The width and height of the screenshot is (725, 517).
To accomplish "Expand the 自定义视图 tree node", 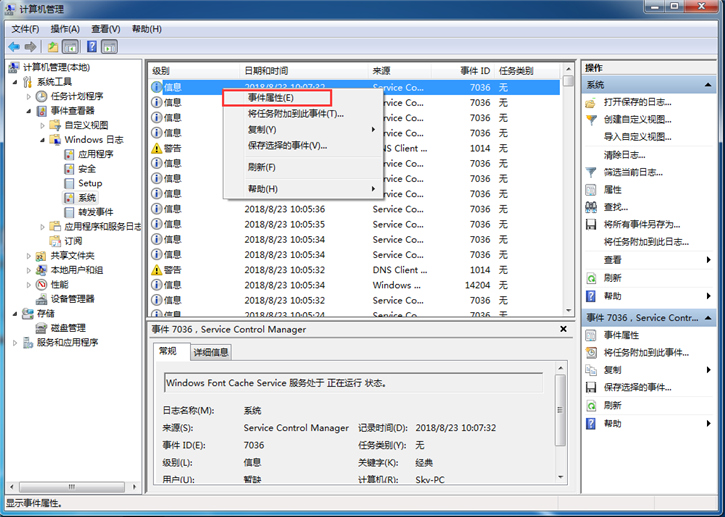I will coord(43,125).
